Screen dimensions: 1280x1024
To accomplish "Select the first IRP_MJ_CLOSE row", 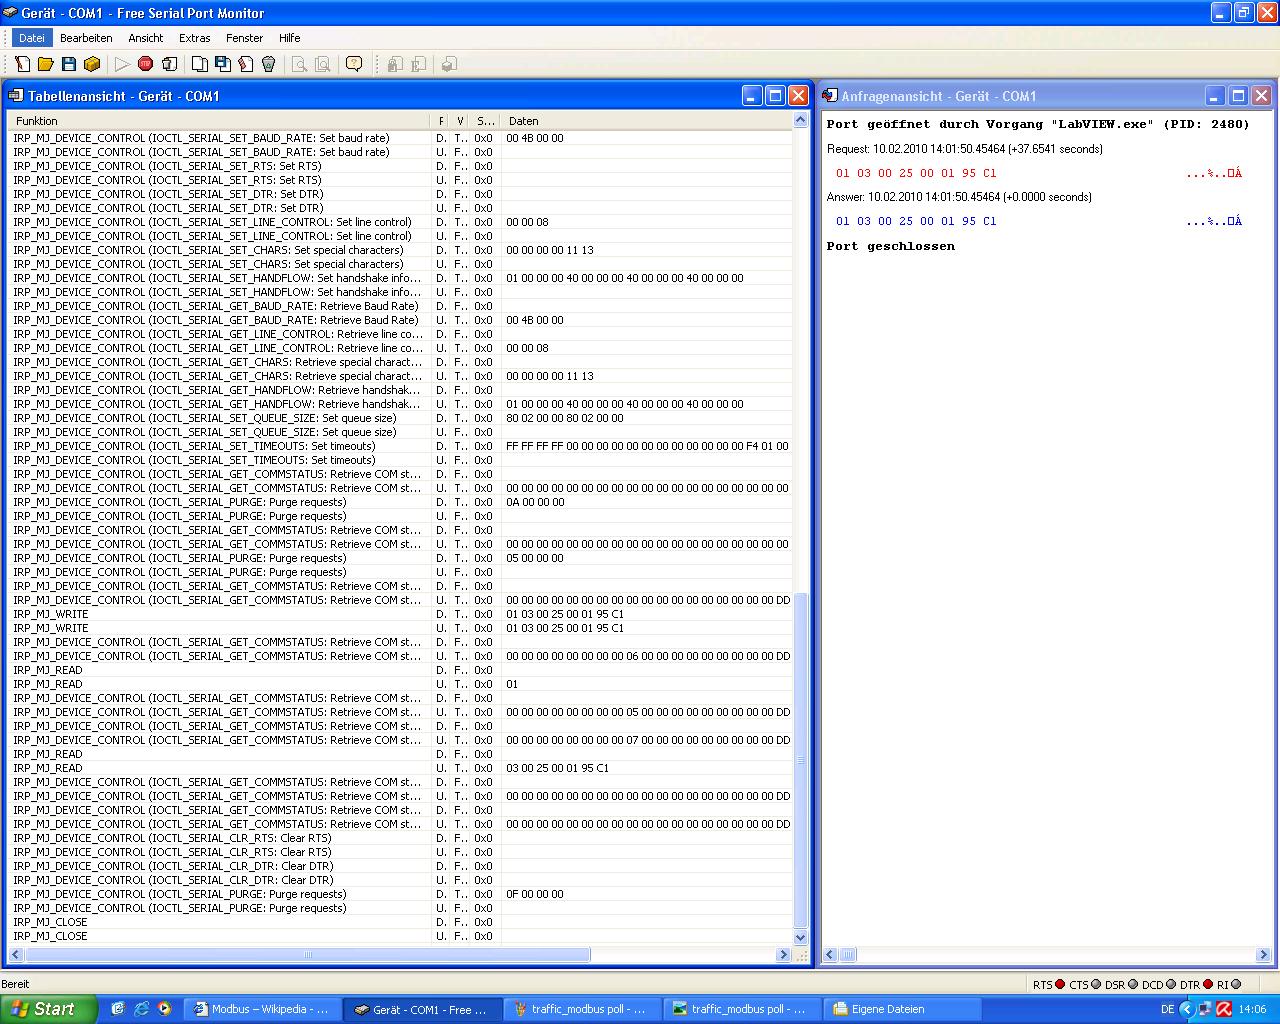I will (x=400, y=922).
